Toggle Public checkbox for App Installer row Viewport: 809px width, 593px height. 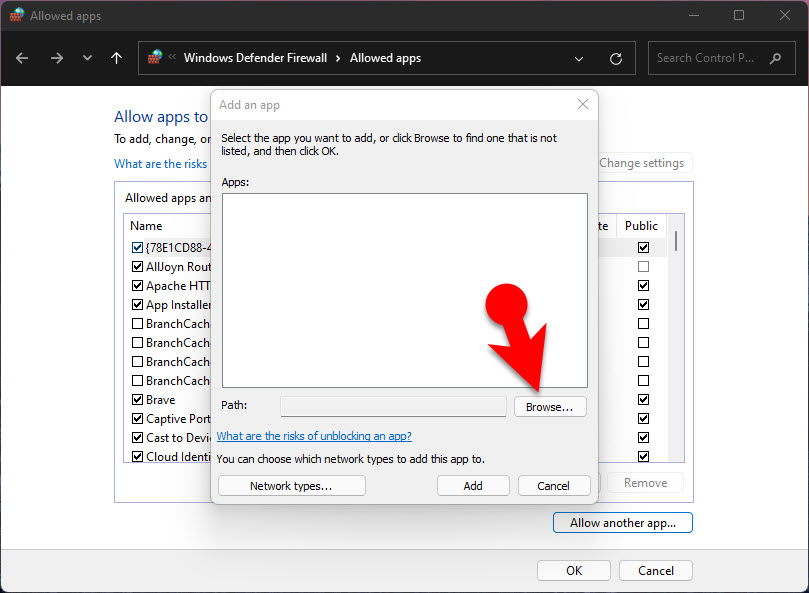coord(643,304)
